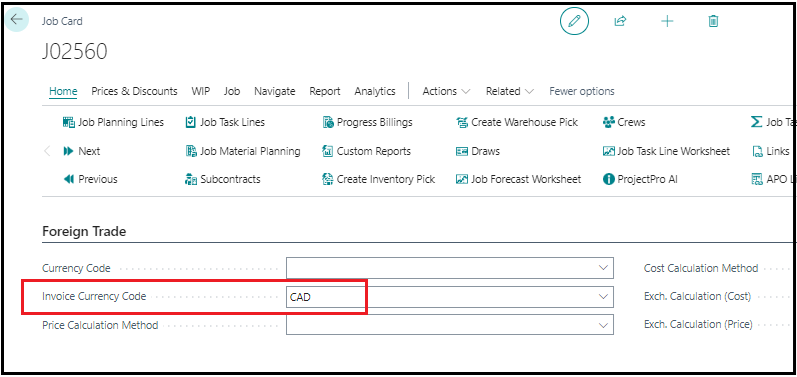Open Job Planning Lines

[x=113, y=122]
